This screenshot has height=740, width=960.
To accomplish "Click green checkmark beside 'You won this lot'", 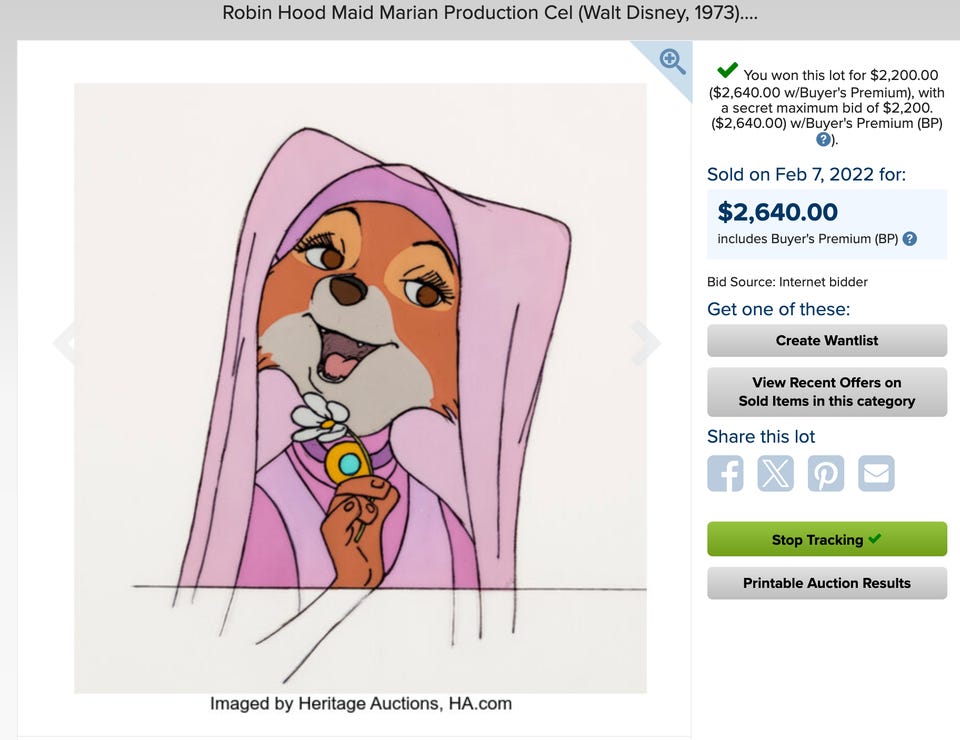I will pos(728,71).
